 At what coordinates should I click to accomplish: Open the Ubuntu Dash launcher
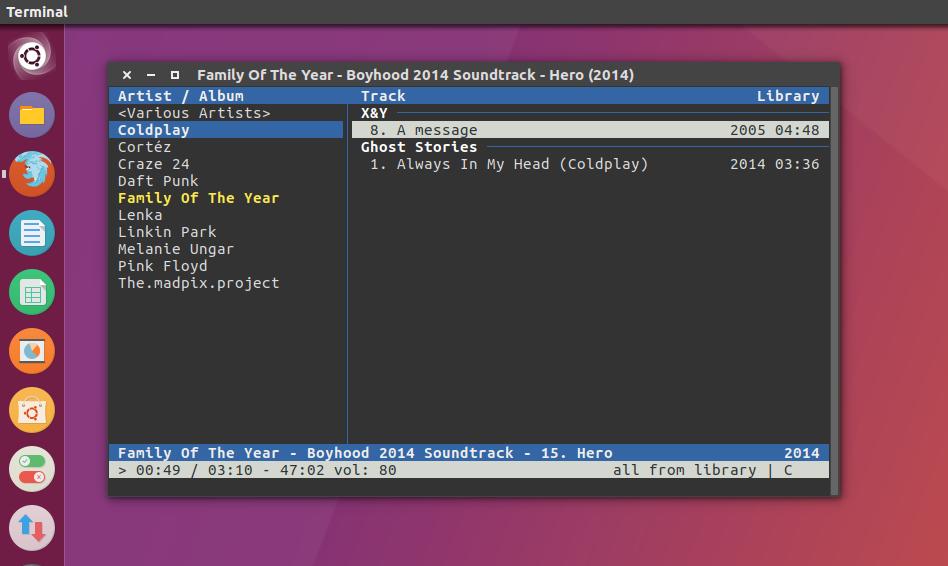32,55
